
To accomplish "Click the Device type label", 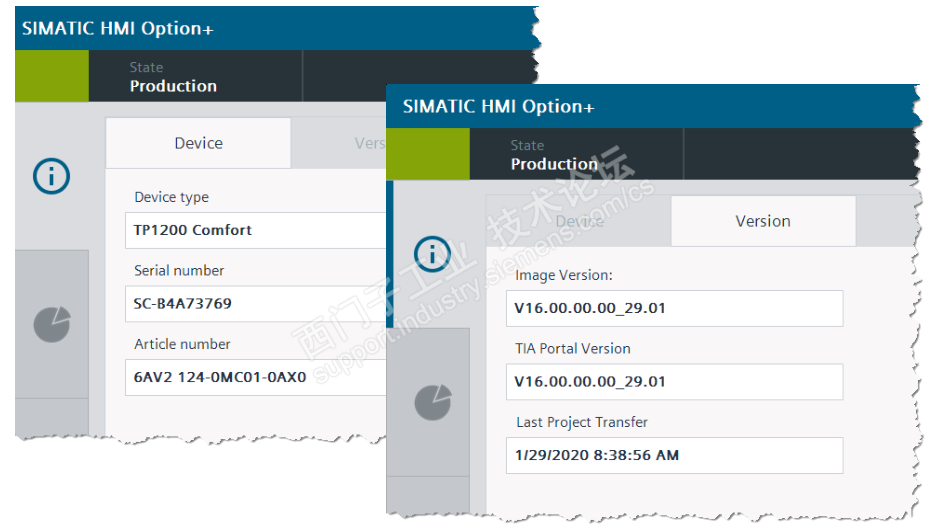I will tap(171, 197).
